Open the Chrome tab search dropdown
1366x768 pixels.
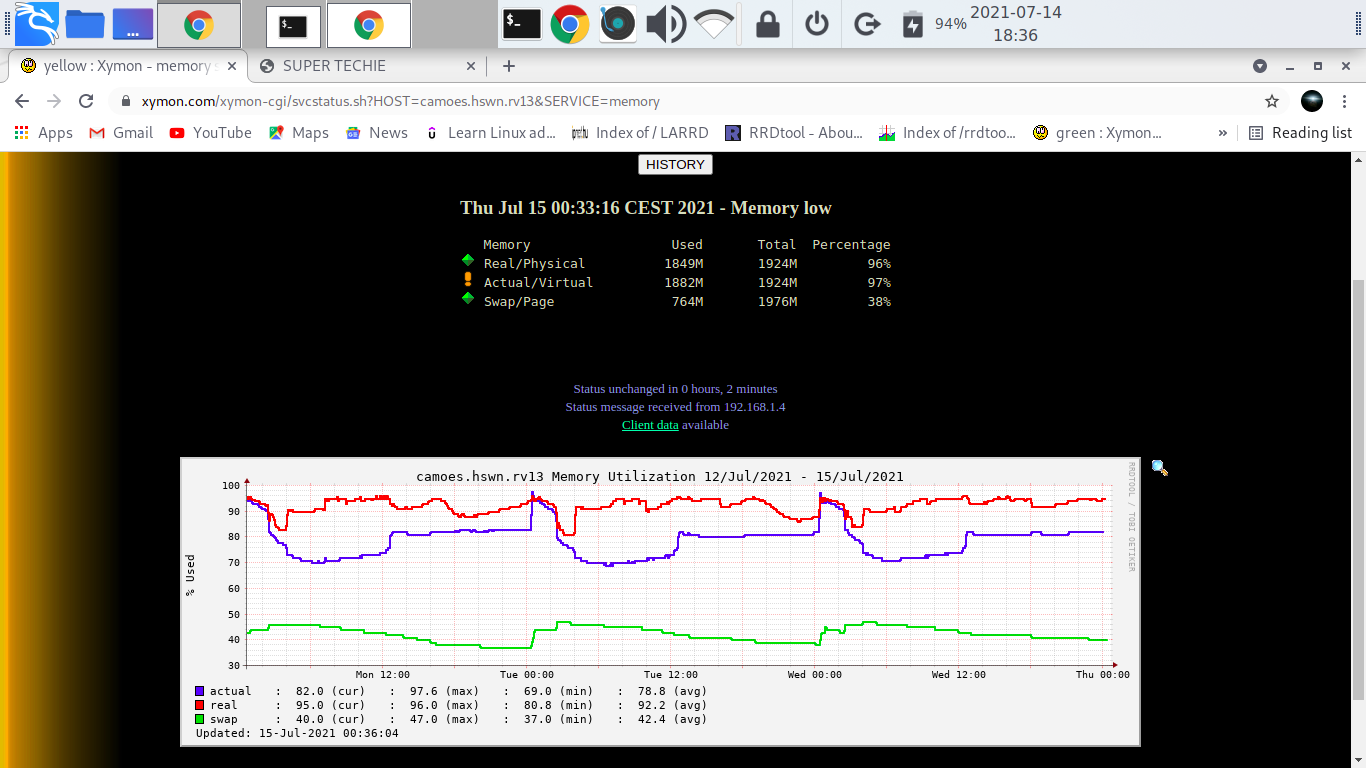point(1260,66)
